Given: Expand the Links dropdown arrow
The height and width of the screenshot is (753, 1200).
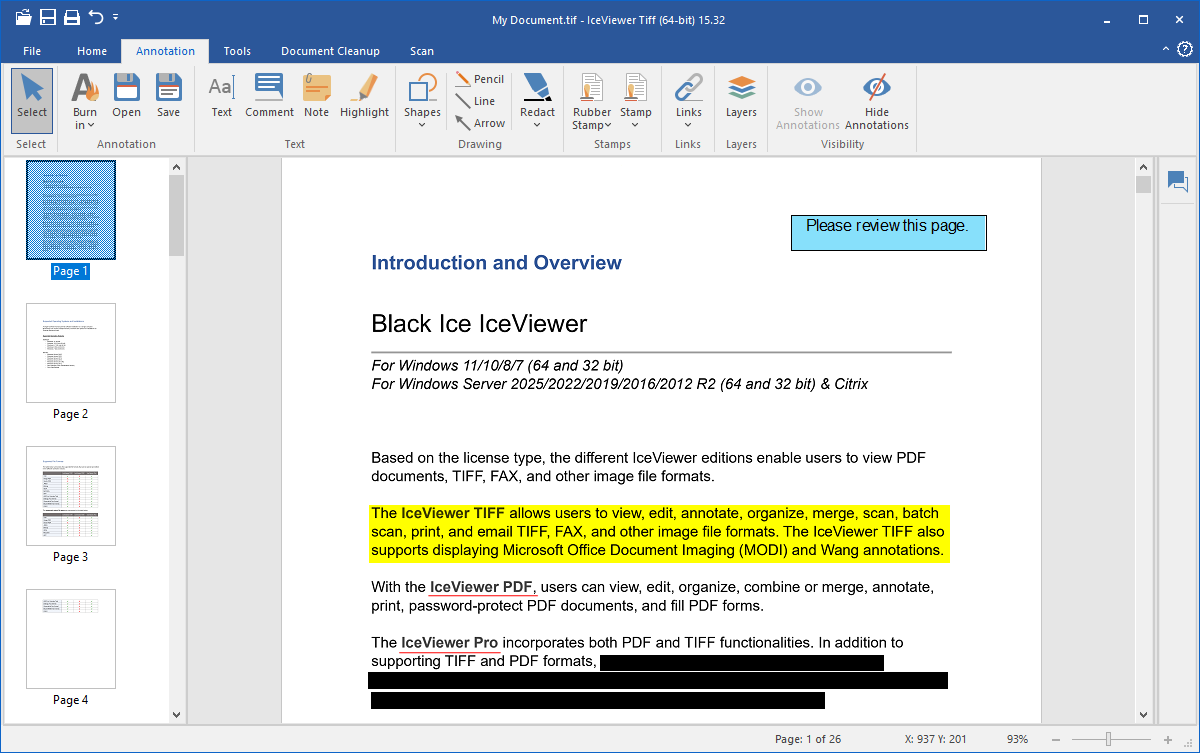Looking at the screenshot, I should [689, 126].
